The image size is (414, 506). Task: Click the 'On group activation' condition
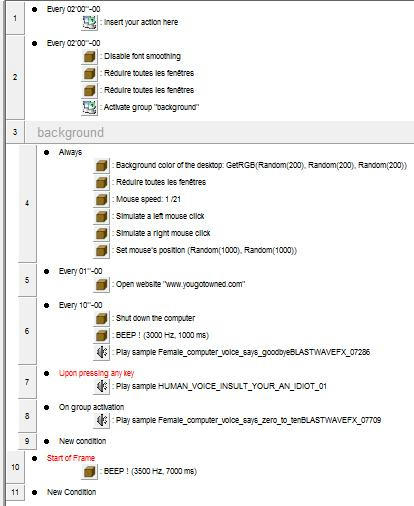click(91, 407)
